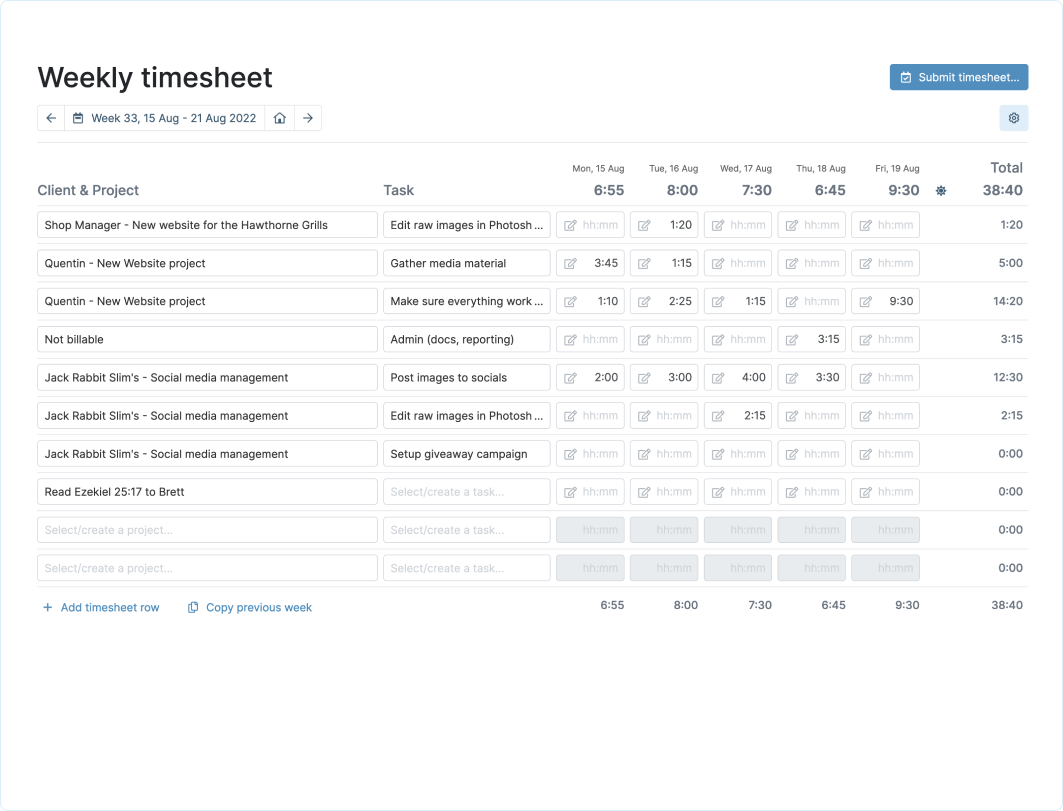
Task: Click Tuesday's empty hh:mm cell for Setup giveaway
Action: click(x=664, y=453)
